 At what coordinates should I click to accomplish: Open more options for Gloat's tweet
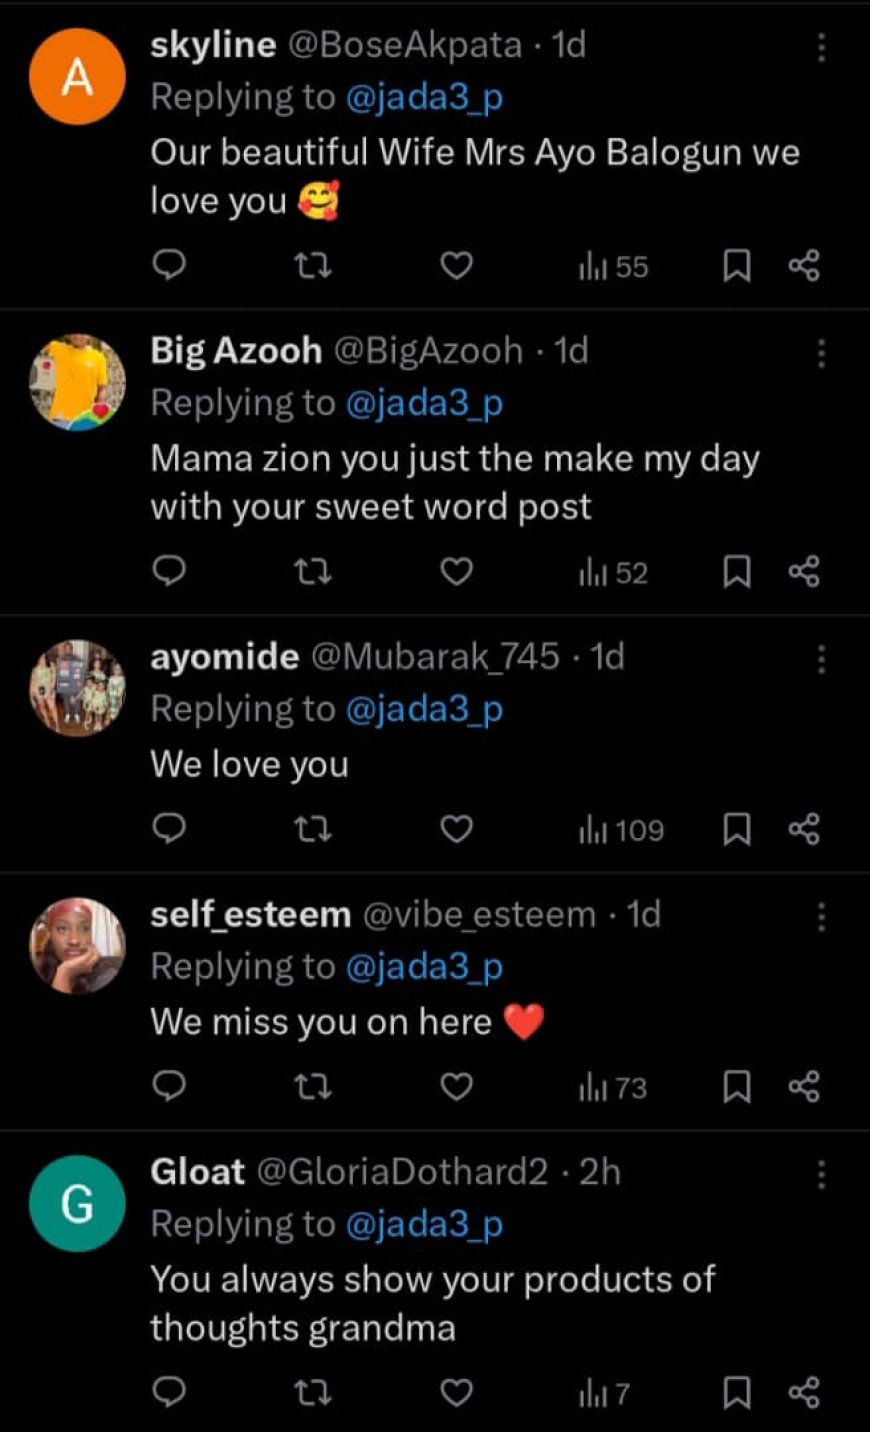click(821, 1175)
